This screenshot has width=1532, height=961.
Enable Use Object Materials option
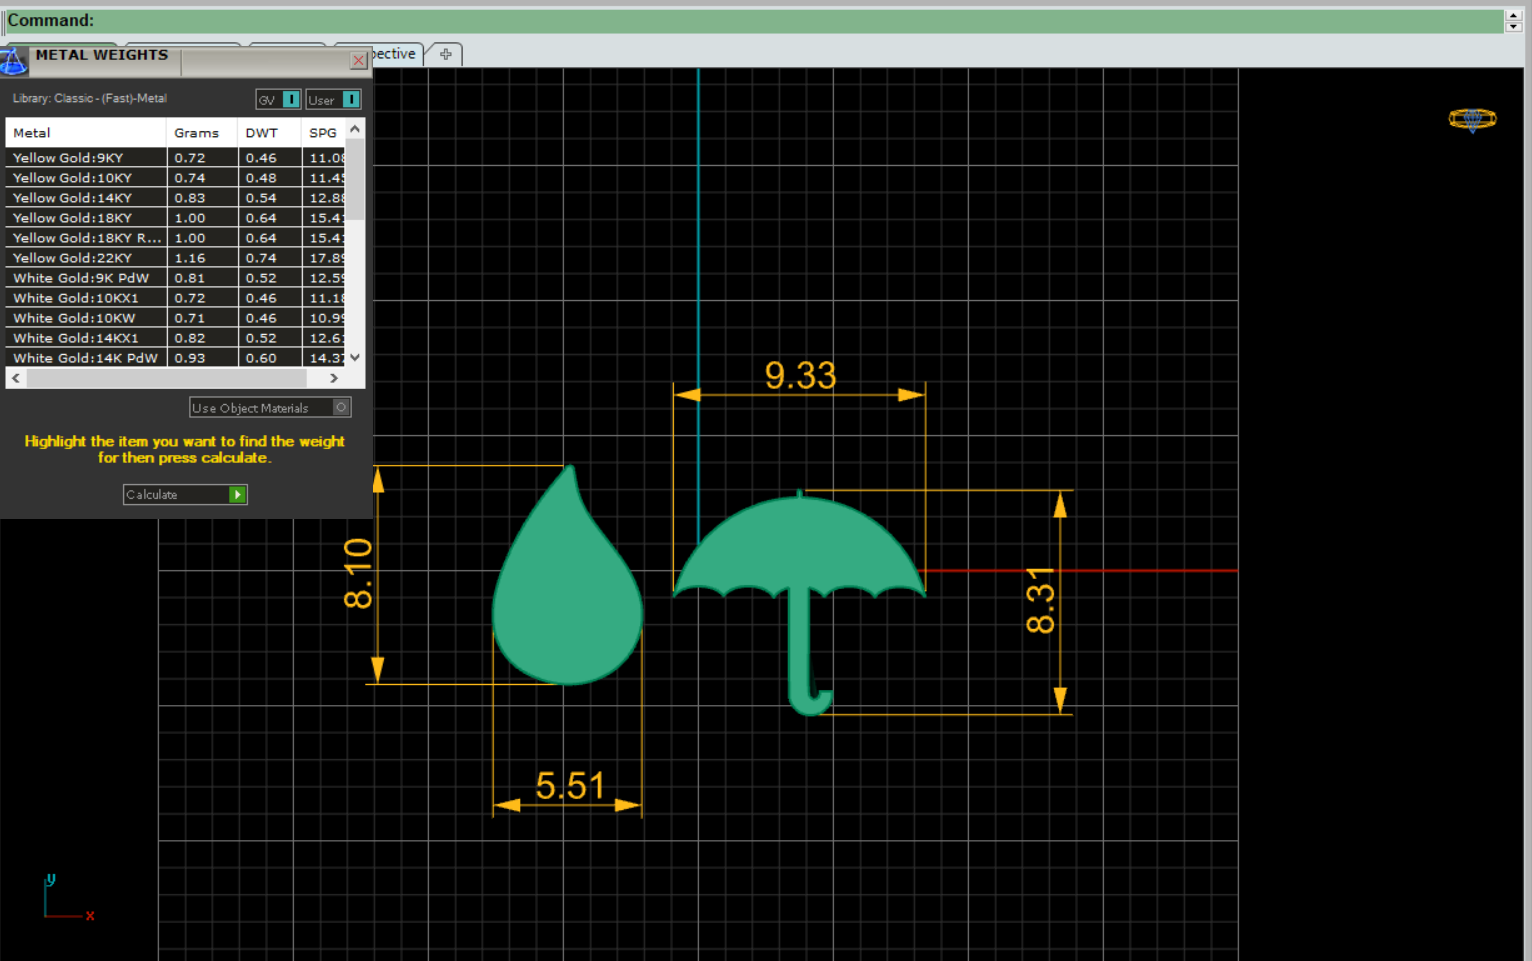click(341, 407)
